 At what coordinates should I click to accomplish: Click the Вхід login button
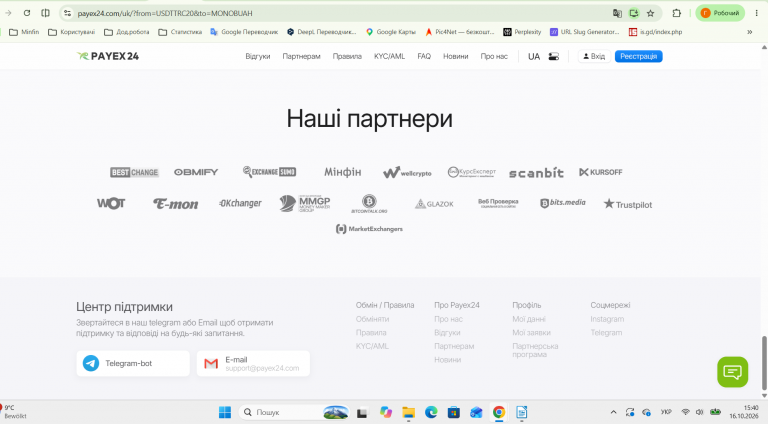pos(594,56)
